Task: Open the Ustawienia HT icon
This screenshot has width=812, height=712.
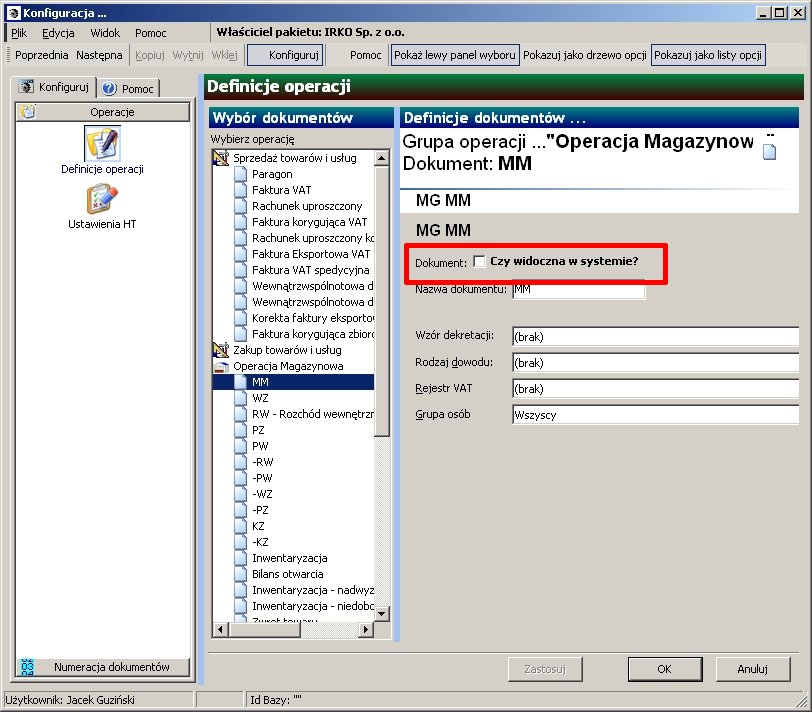Action: tap(102, 199)
